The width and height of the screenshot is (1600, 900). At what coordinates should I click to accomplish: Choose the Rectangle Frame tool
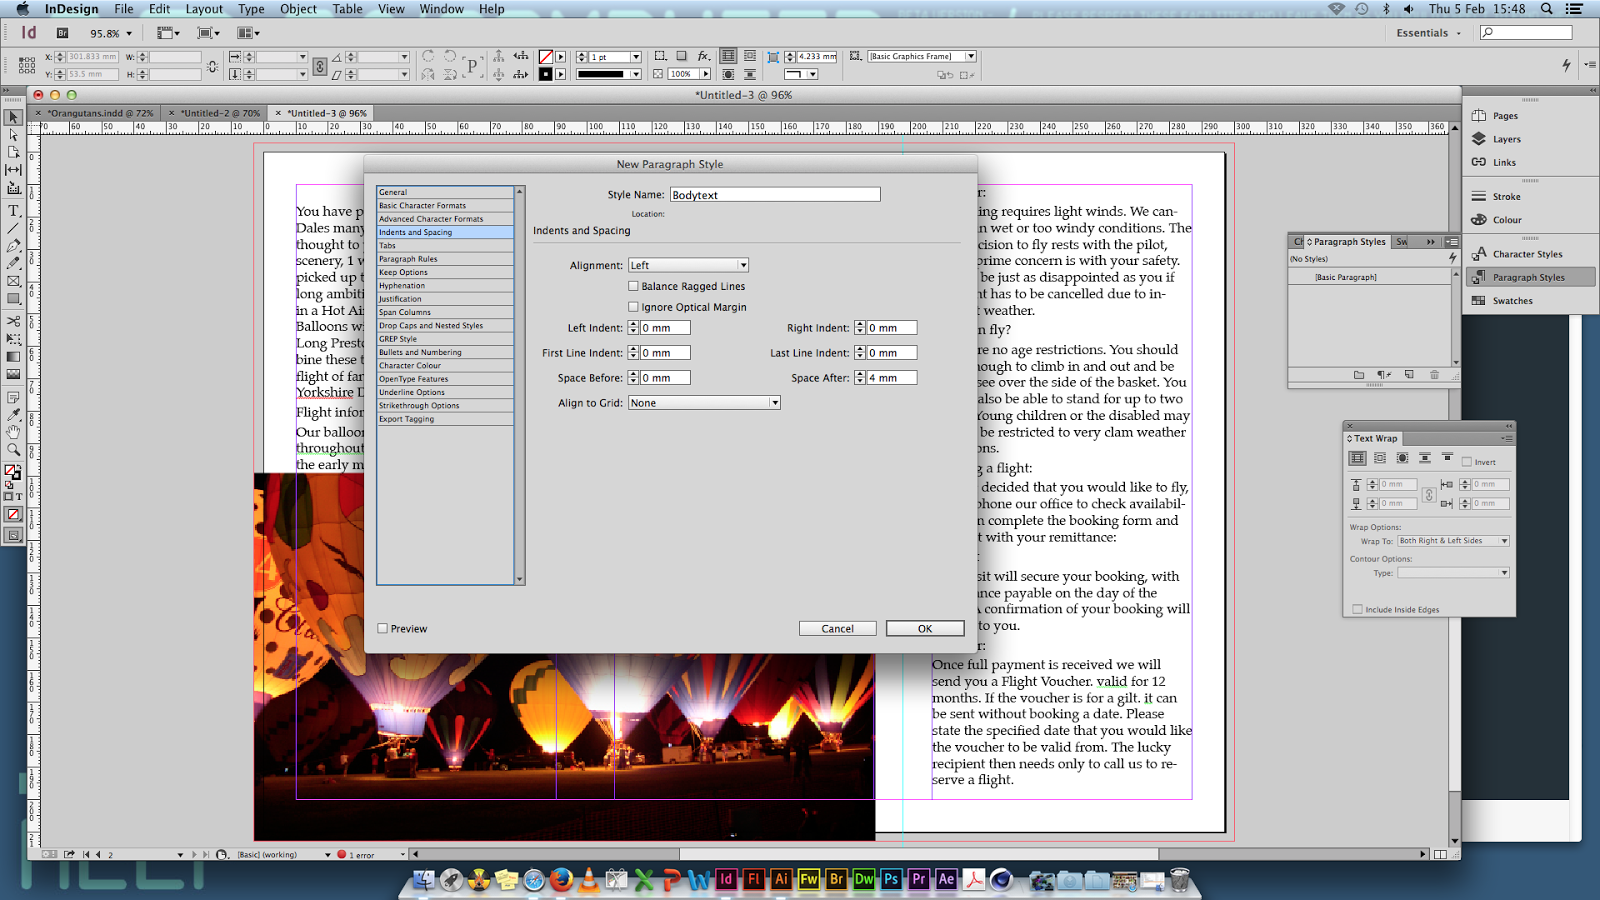[13, 281]
